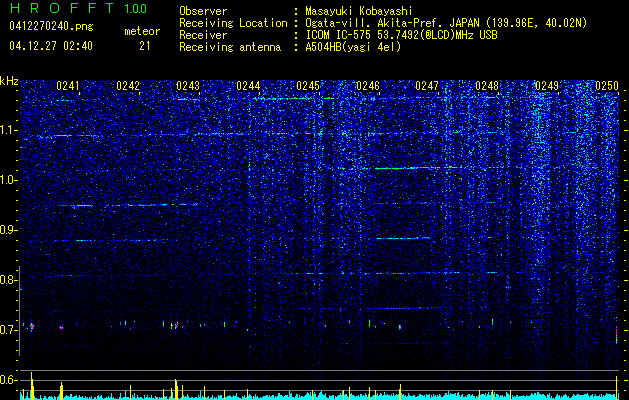Image resolution: width=629 pixels, height=400 pixels.
Task: Click the 0248 time marker
Action: pos(487,86)
